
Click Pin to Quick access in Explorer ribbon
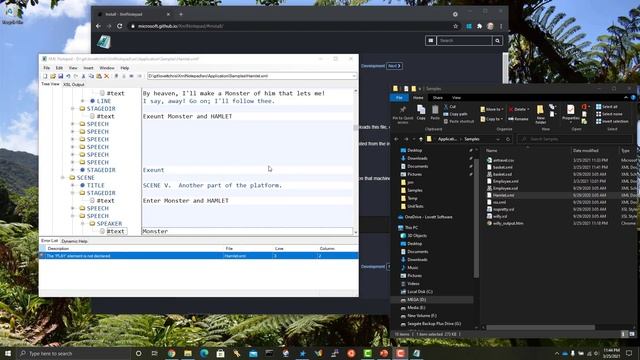point(402,114)
